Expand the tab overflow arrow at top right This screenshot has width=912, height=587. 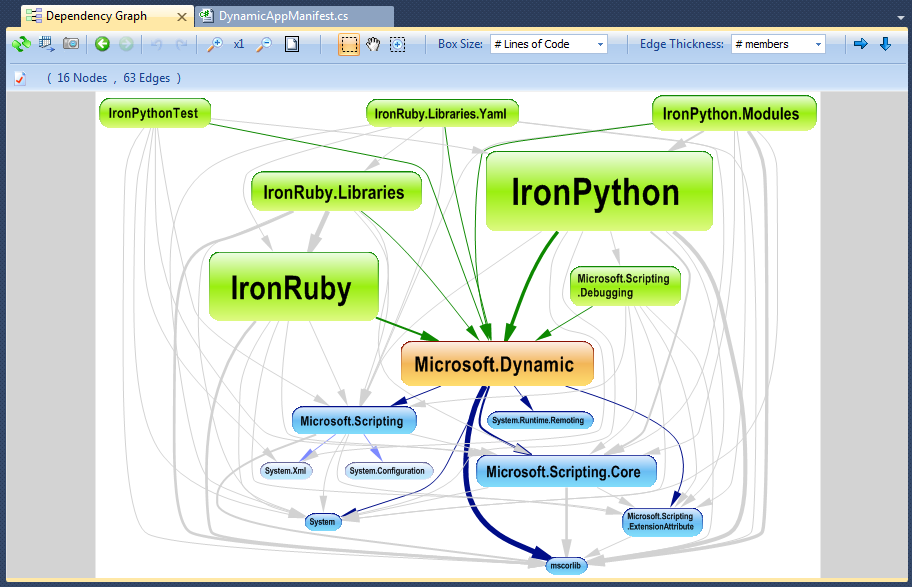901,18
